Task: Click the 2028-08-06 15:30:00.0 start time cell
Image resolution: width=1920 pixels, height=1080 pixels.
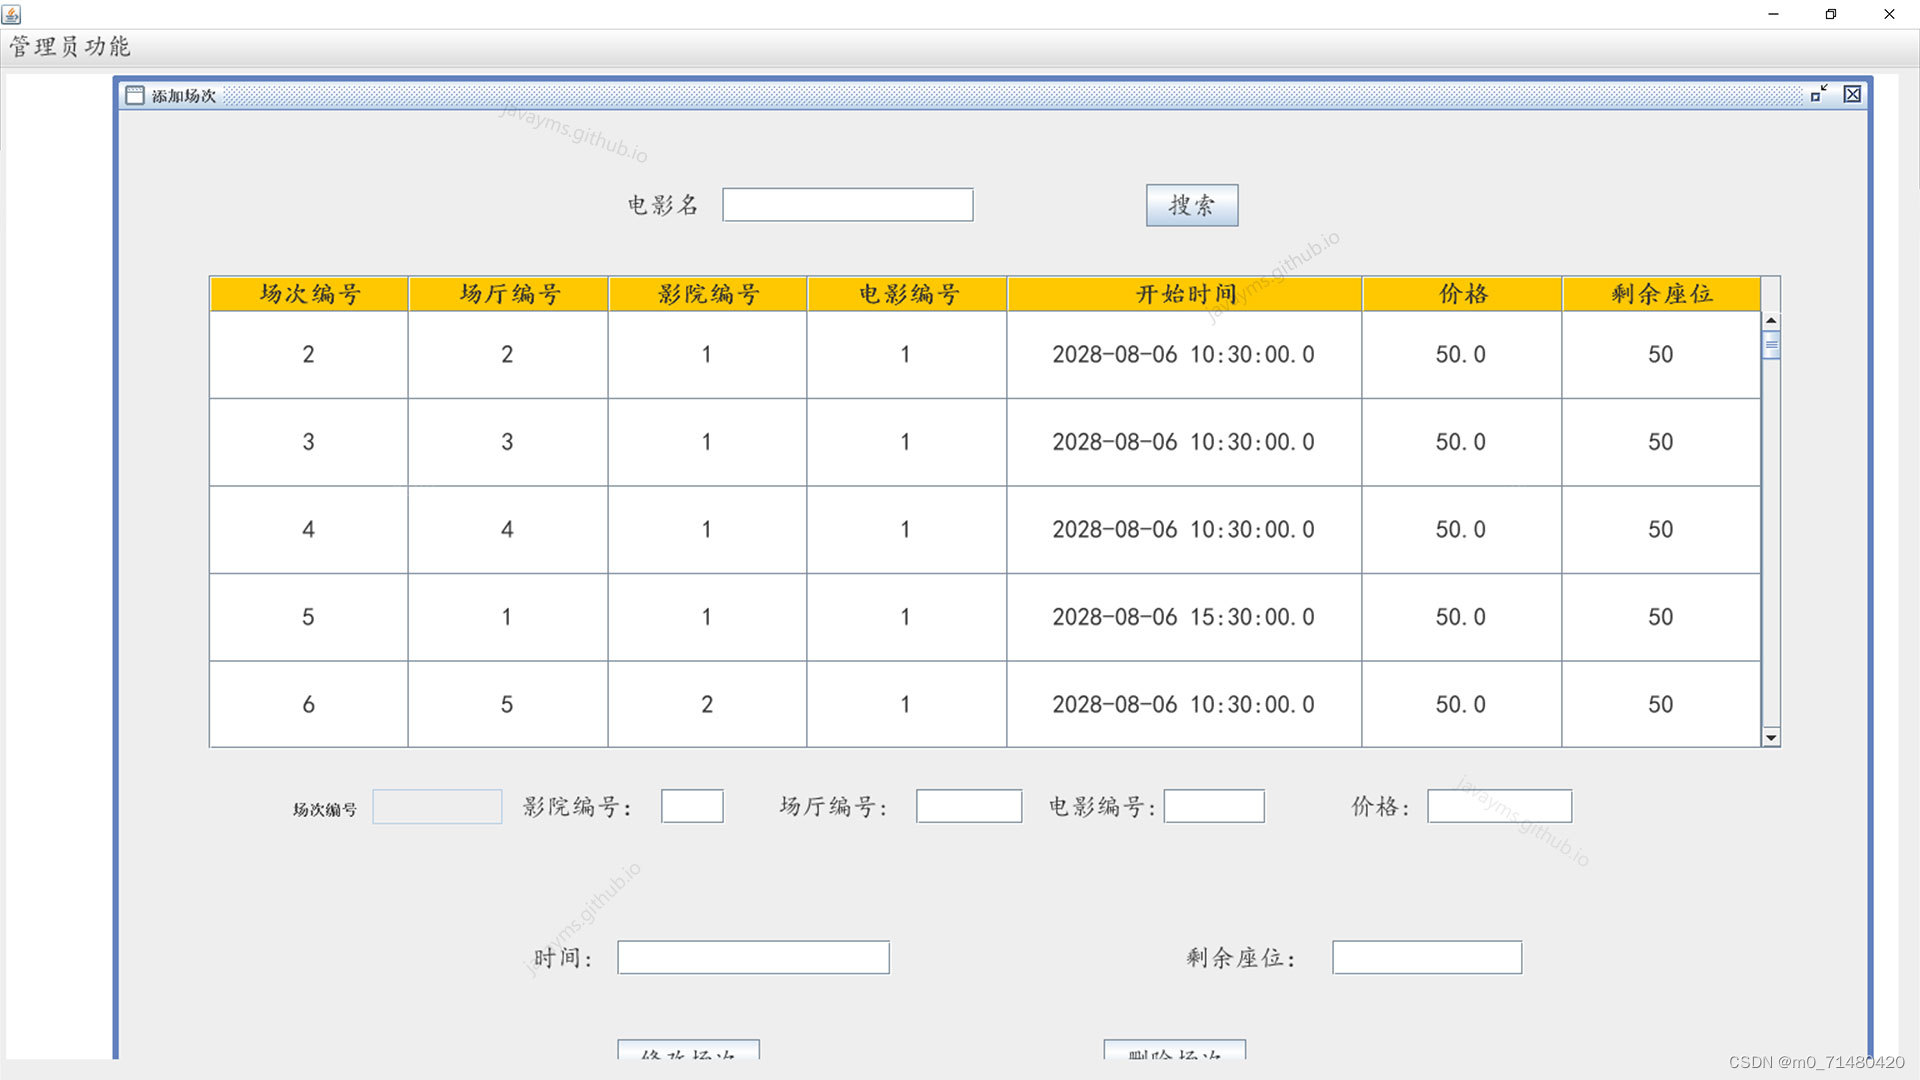Action: (x=1185, y=617)
